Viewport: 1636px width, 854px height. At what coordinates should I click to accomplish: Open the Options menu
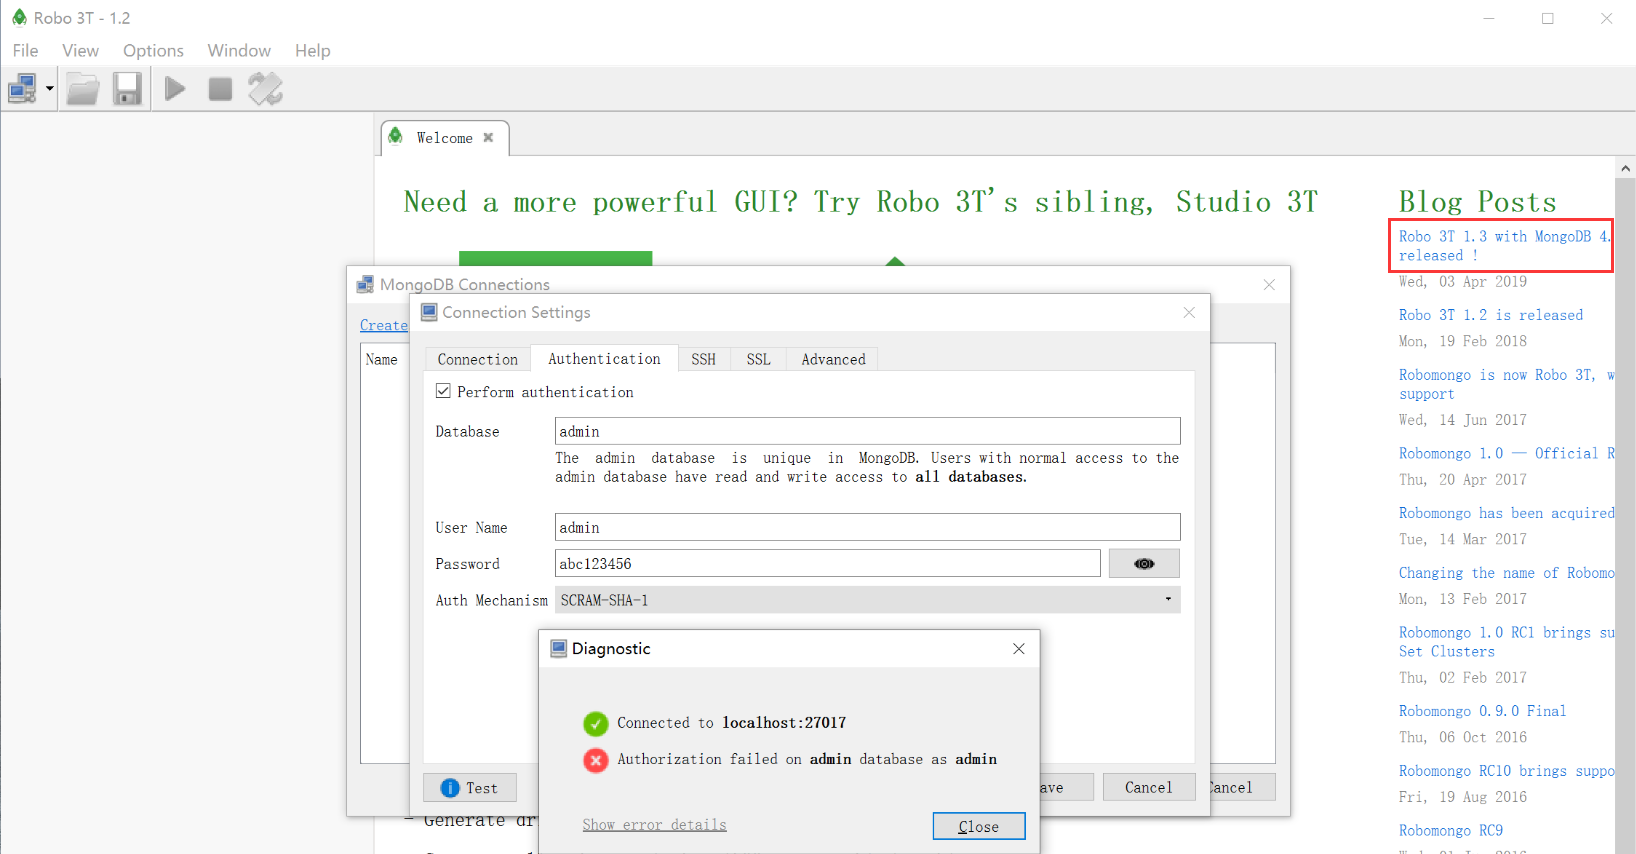tap(153, 50)
